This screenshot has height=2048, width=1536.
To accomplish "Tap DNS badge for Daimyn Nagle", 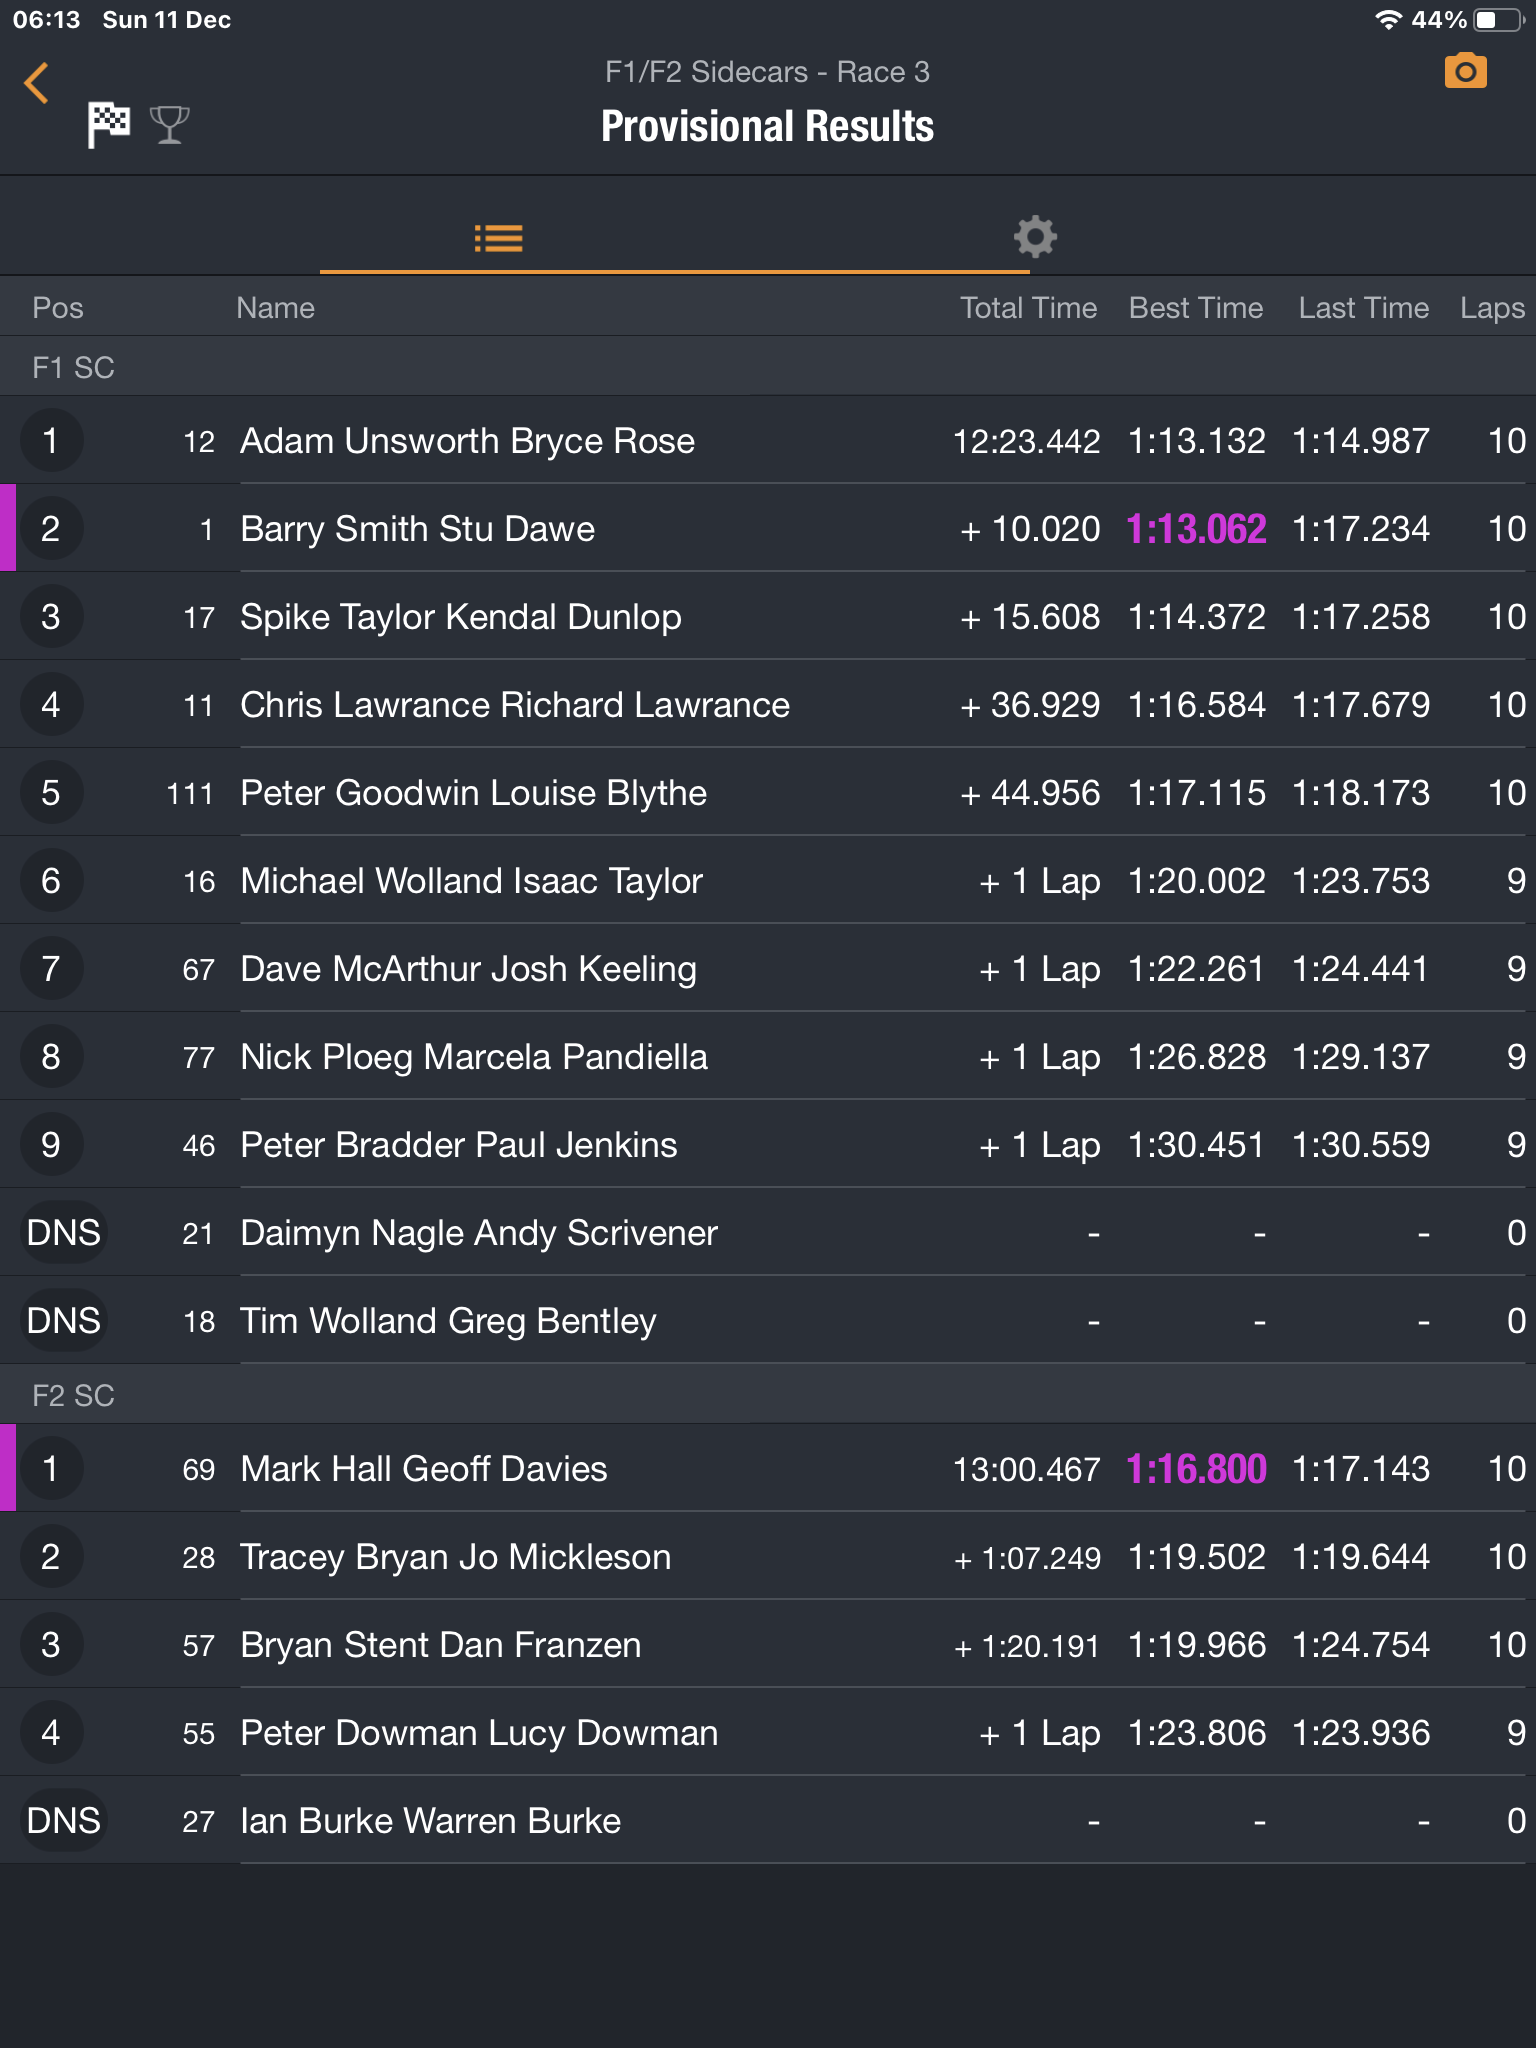I will 64,1233.
